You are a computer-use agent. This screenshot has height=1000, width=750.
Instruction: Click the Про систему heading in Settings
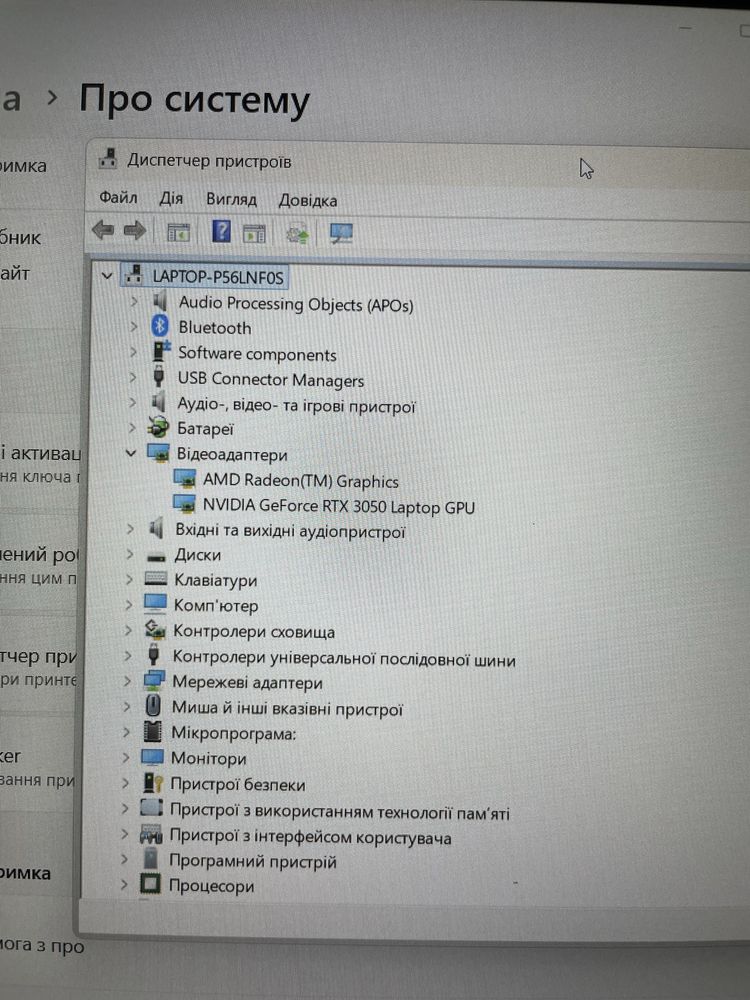click(195, 101)
